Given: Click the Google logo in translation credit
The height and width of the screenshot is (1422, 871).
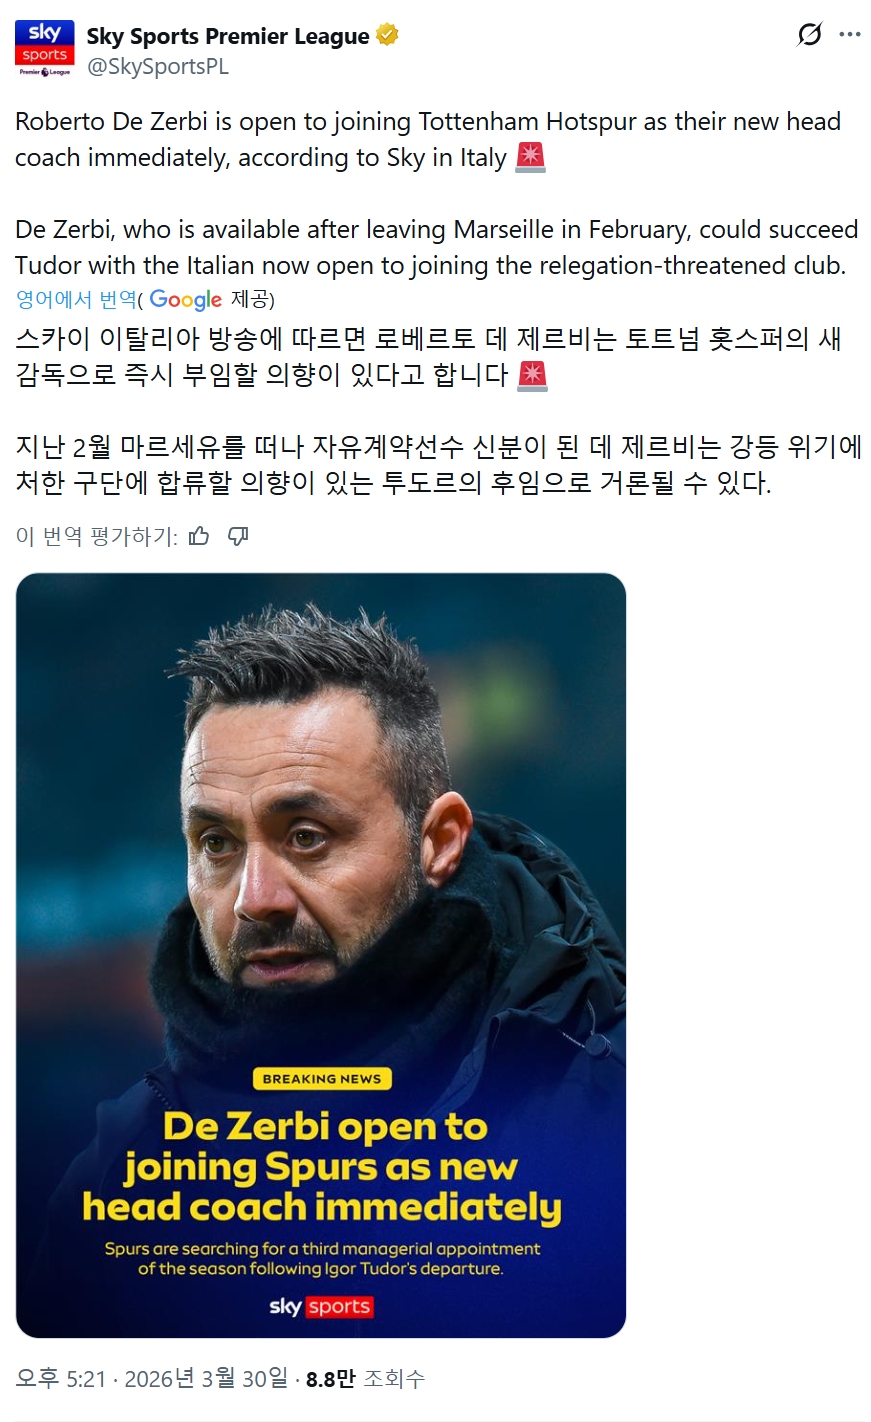Looking at the screenshot, I should click(186, 300).
